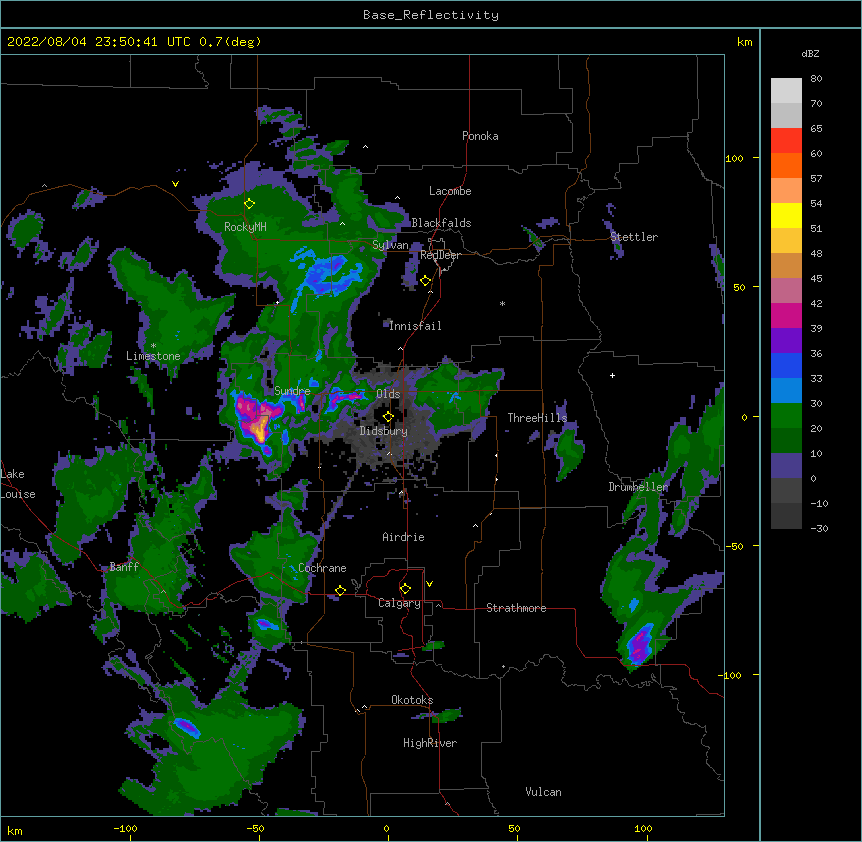The width and height of the screenshot is (862, 842).
Task: Select the HighRiver city label
Action: (430, 743)
